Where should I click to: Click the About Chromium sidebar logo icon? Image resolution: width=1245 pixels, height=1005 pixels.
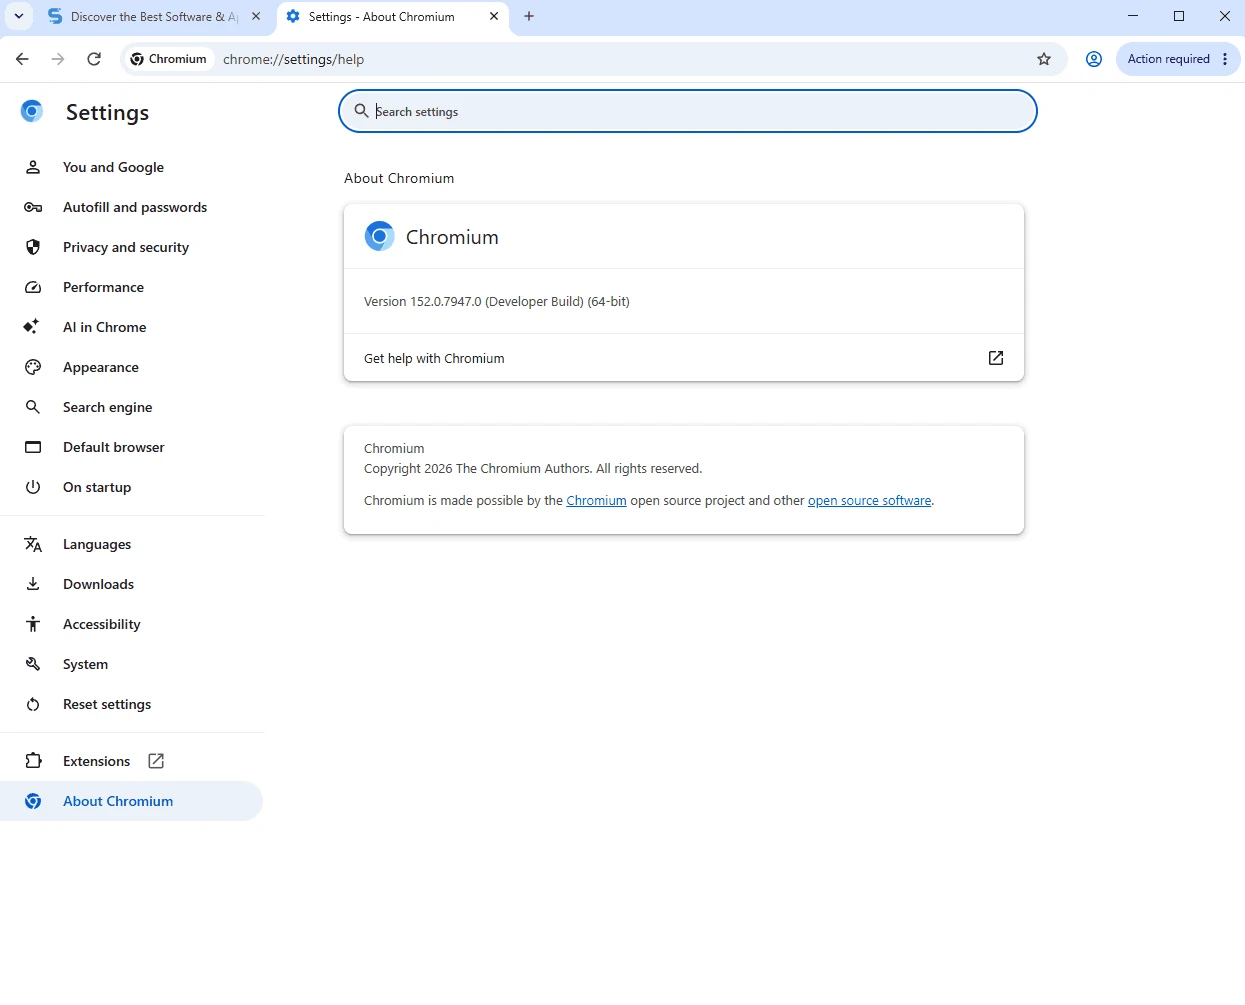coord(33,801)
